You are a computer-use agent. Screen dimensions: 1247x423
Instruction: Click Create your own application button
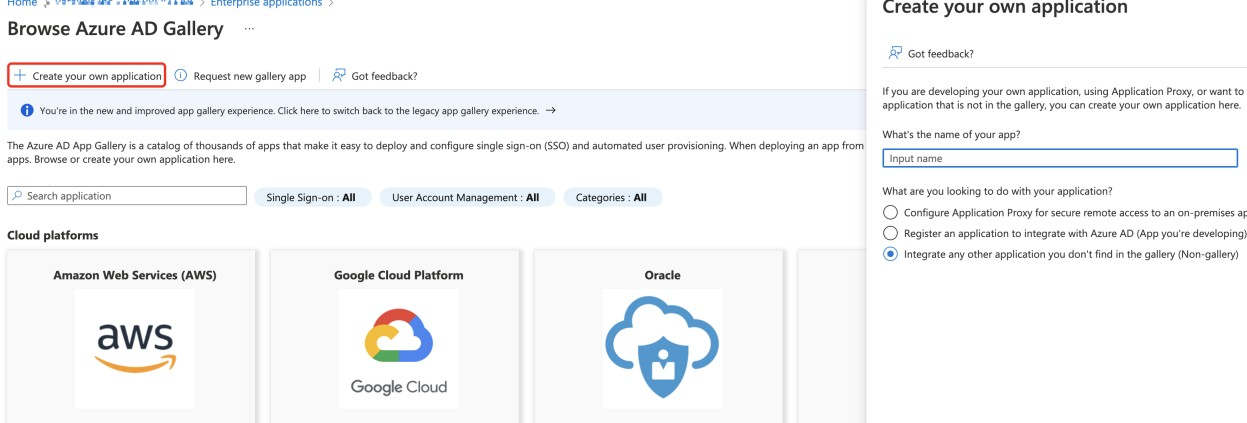86,76
